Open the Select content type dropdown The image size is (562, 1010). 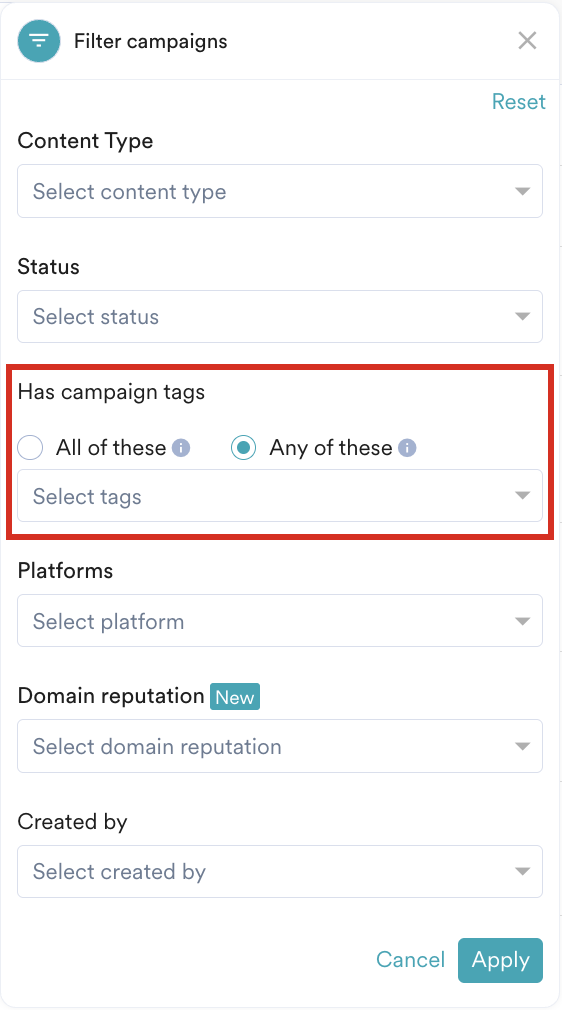coord(280,191)
